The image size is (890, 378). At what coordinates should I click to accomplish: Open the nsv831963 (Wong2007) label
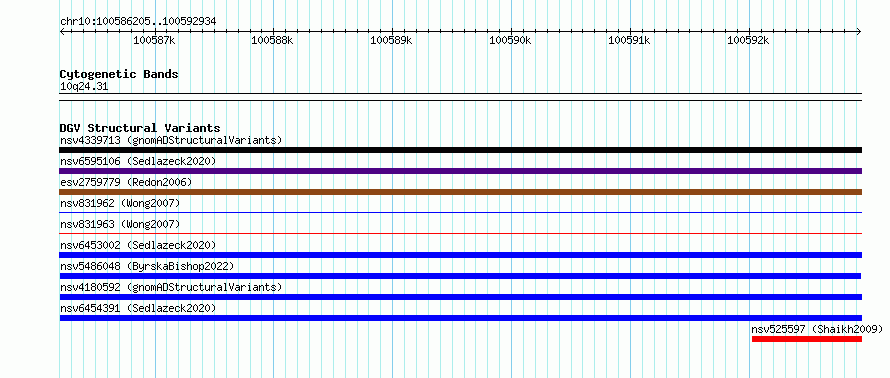(120, 224)
